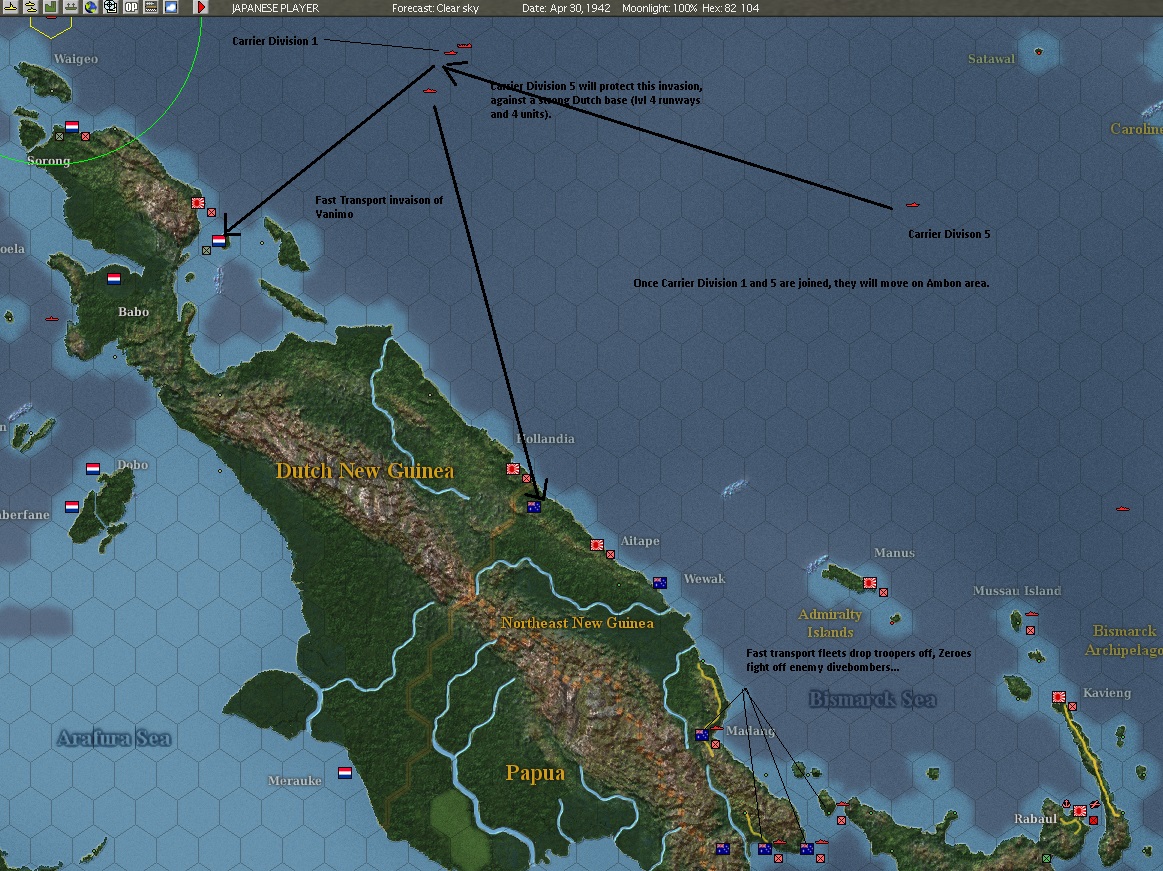This screenshot has width=1163, height=871.
Task: Select the Dutch flag base at Sorong
Action: 72,127
